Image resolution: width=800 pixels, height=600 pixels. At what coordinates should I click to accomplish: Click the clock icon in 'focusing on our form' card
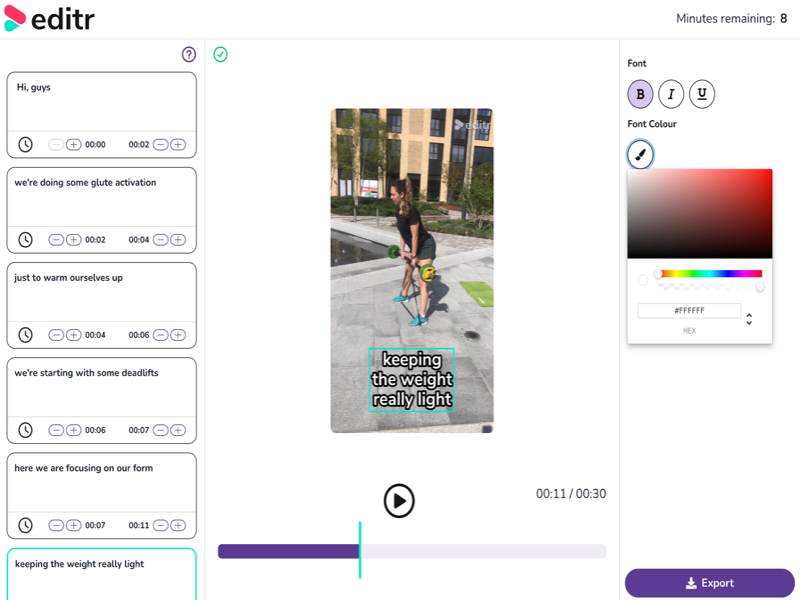coord(26,525)
